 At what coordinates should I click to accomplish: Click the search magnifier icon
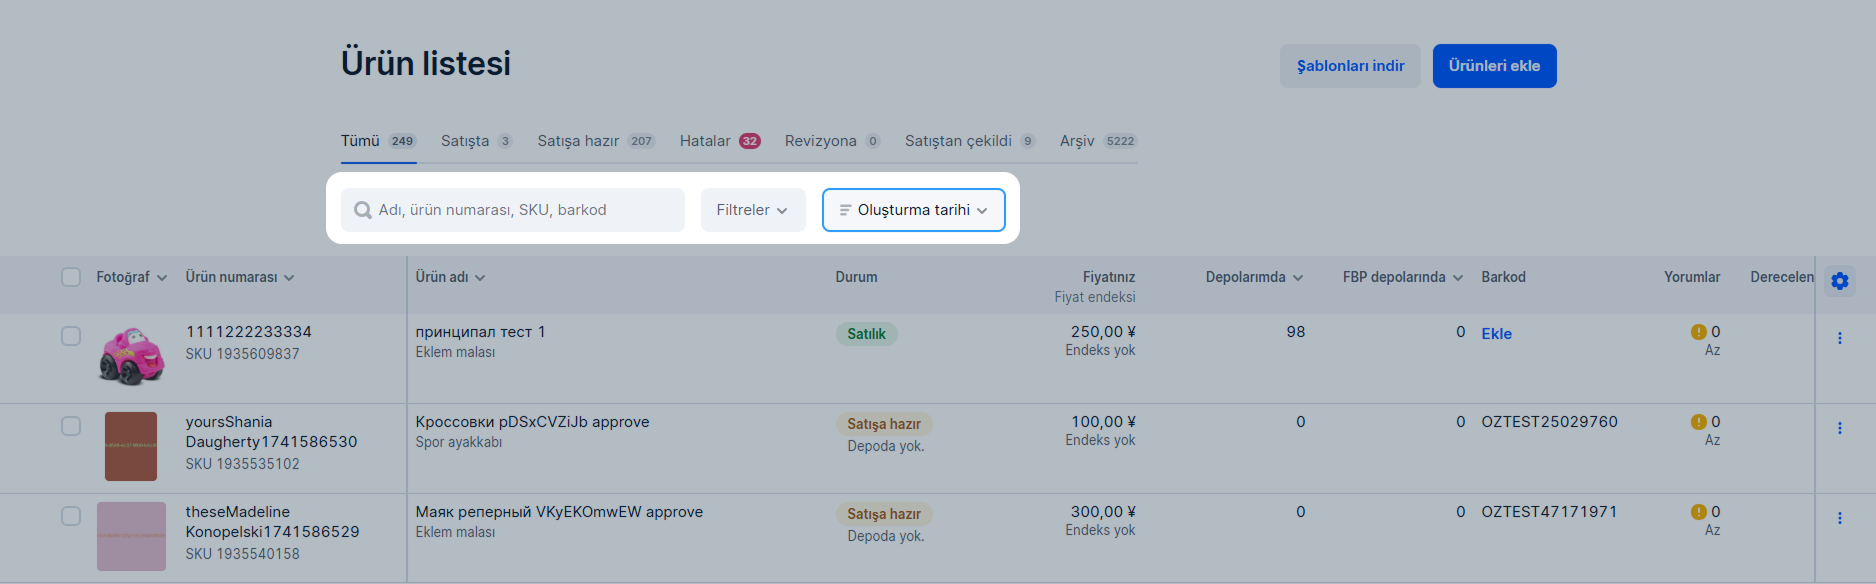pyautogui.click(x=363, y=210)
